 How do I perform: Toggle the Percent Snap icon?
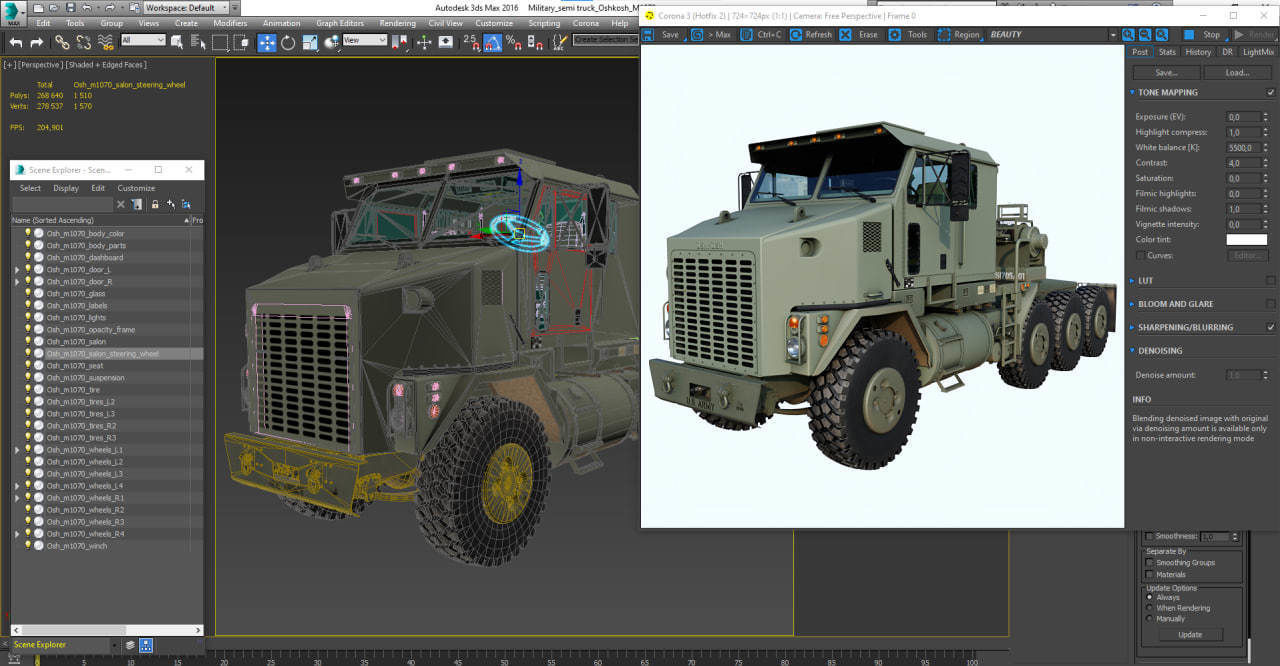514,42
